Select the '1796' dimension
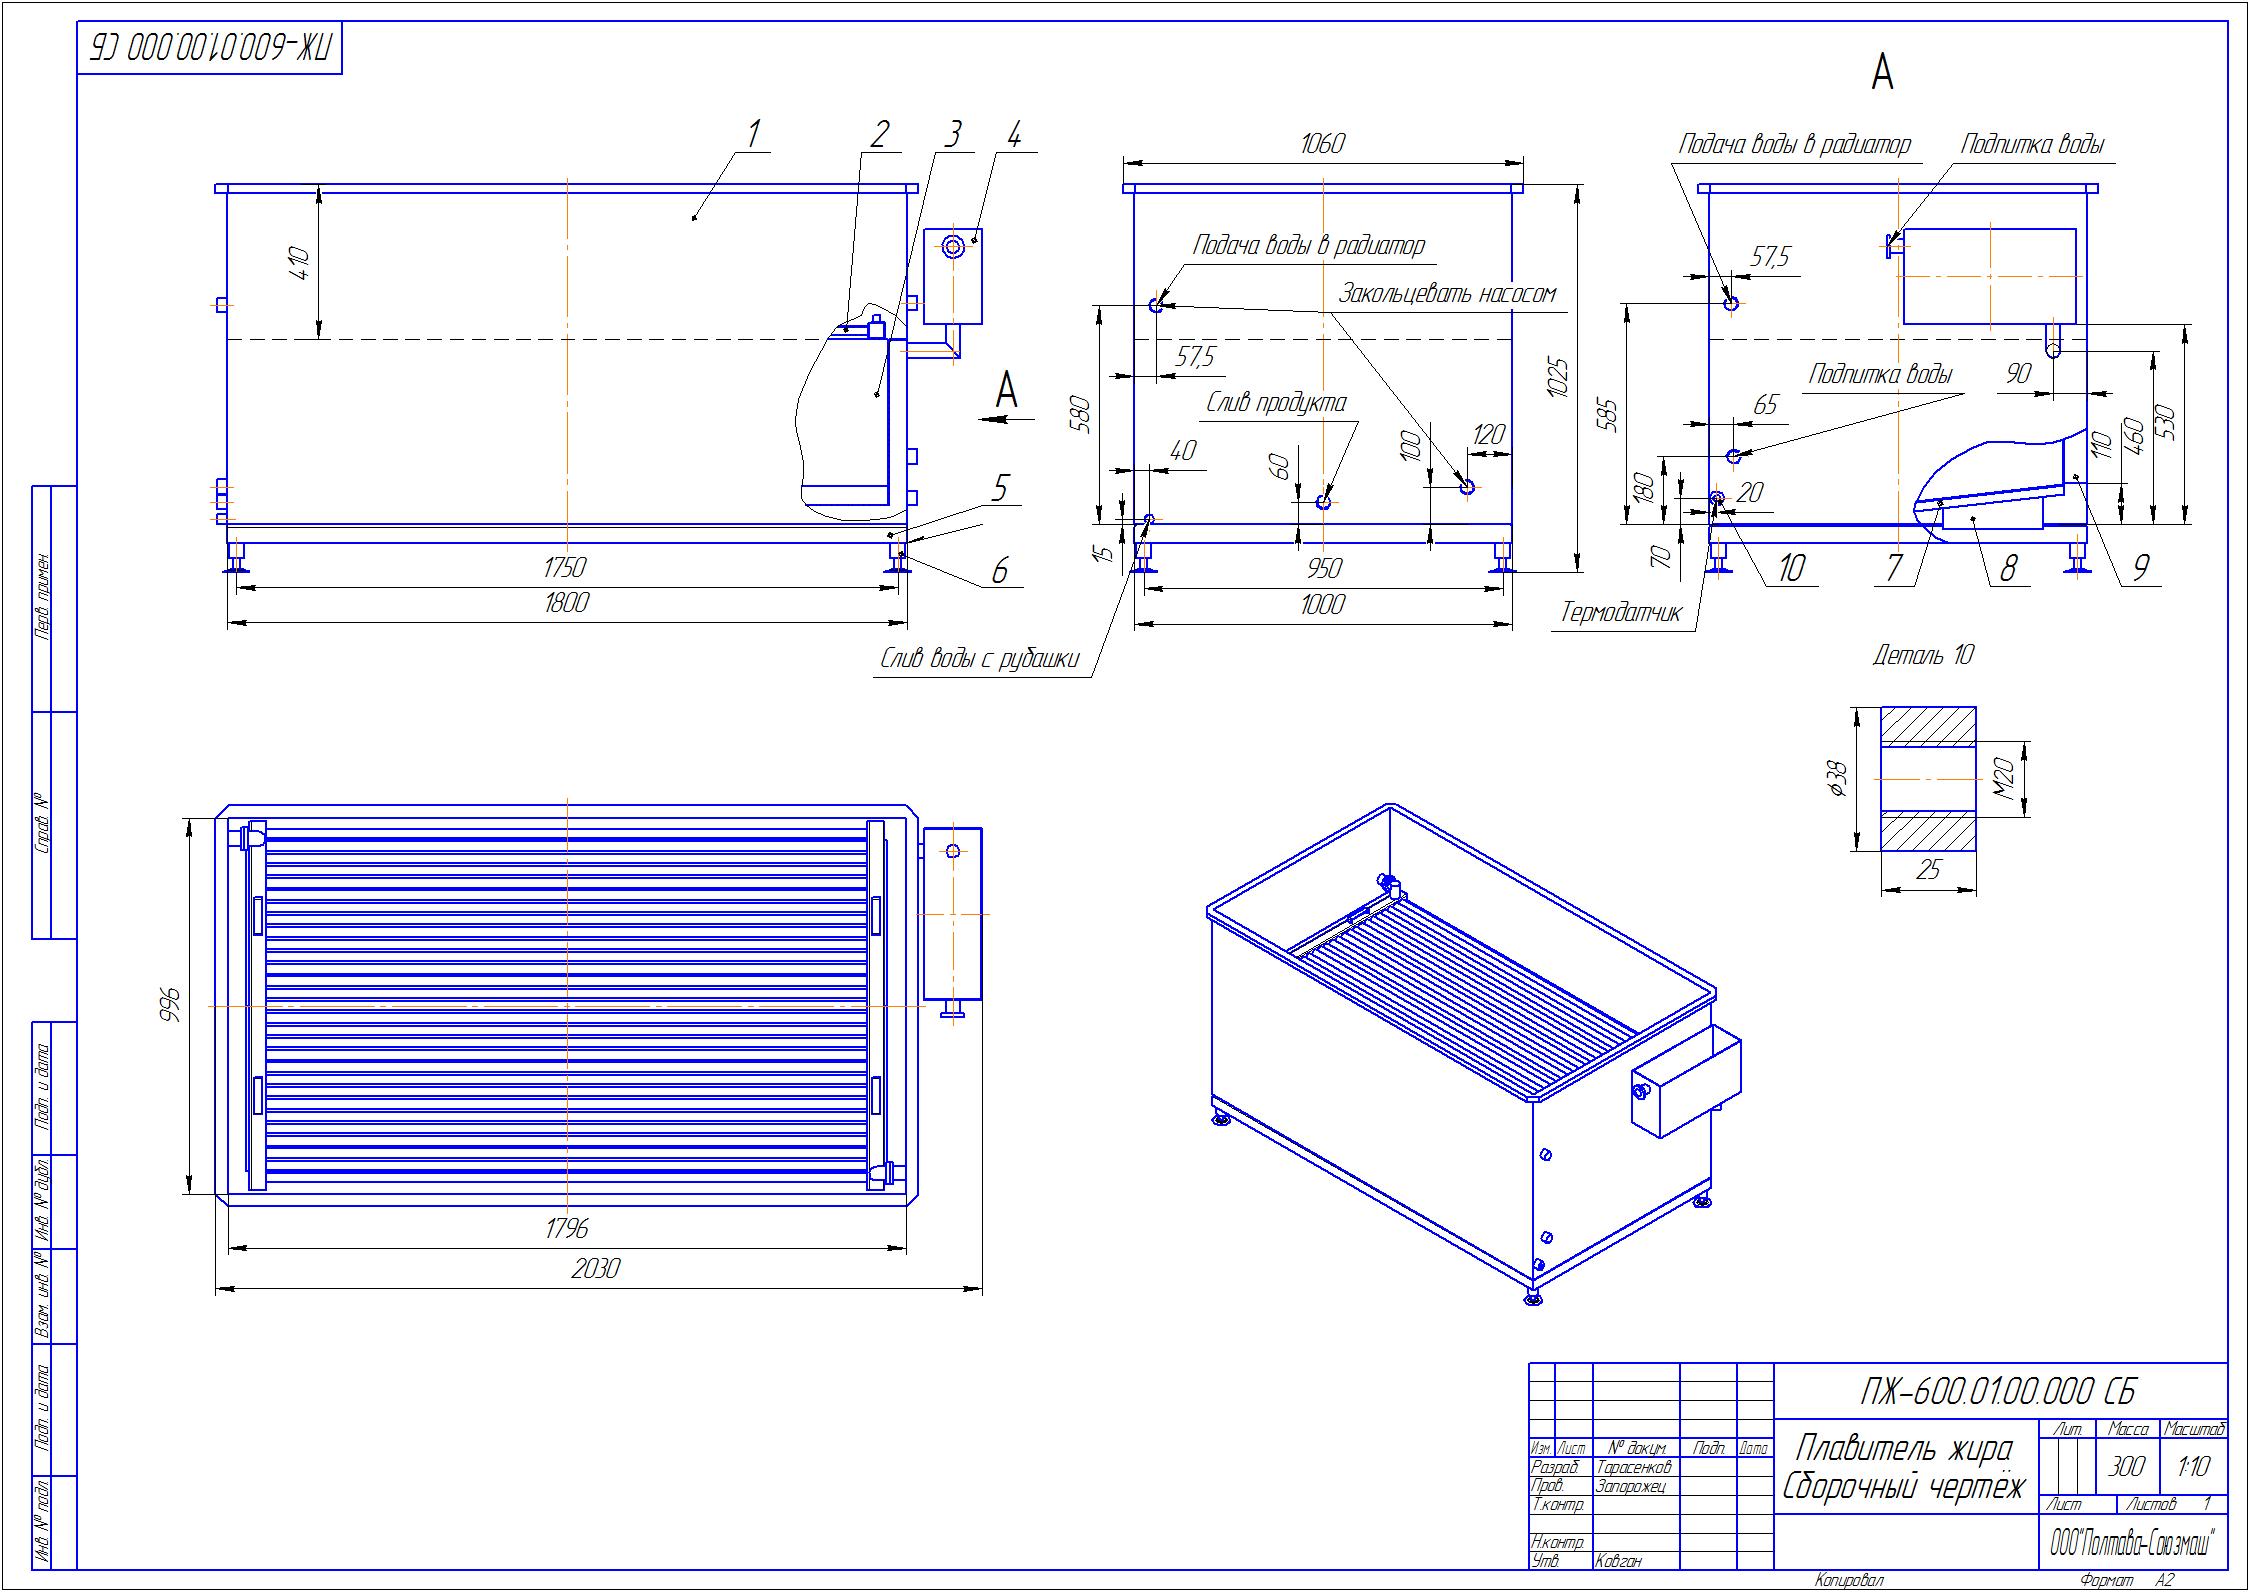2249x1592 pixels. point(567,1228)
